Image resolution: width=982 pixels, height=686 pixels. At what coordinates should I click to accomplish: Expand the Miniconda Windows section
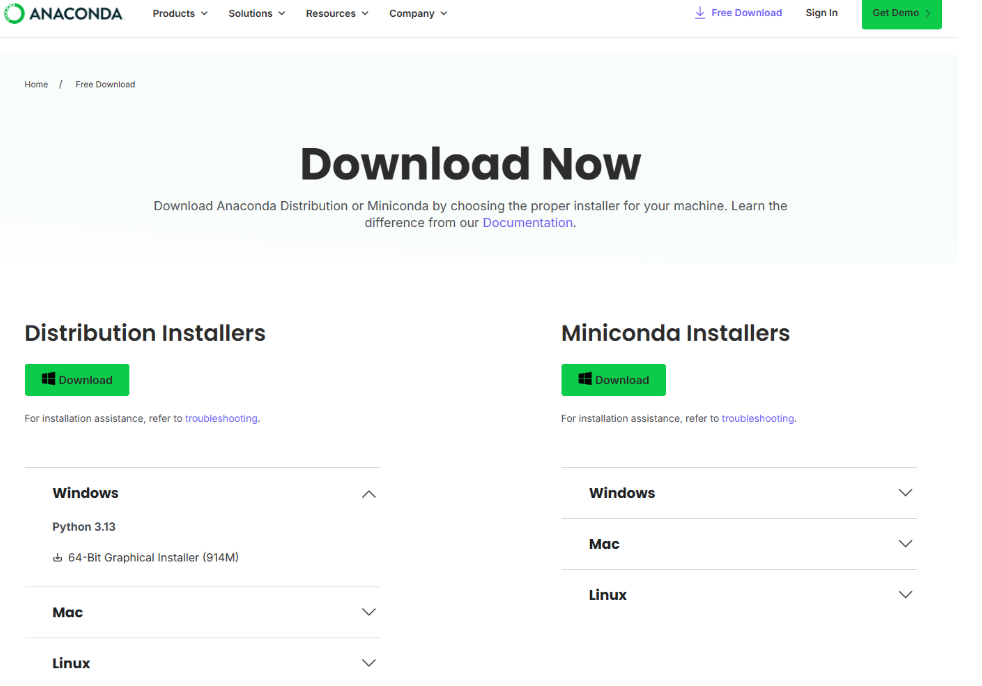739,493
